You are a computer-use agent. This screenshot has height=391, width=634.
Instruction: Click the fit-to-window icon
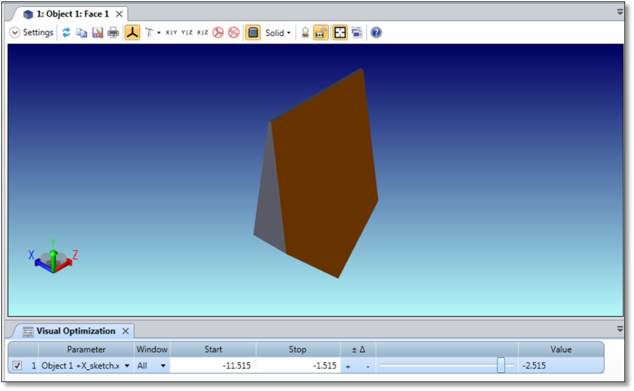(x=340, y=32)
